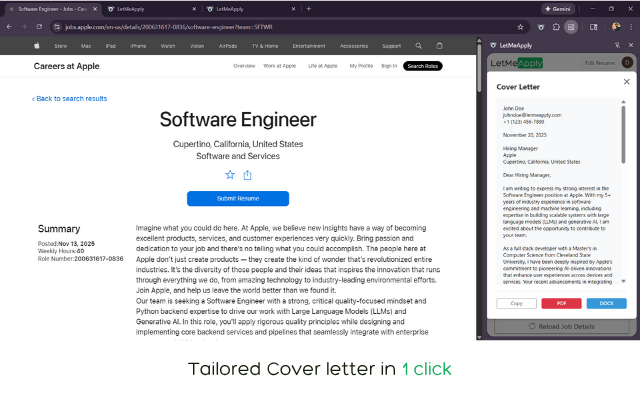This screenshot has height=400, width=640.
Task: Reload the current page
Action: [x=39, y=27]
